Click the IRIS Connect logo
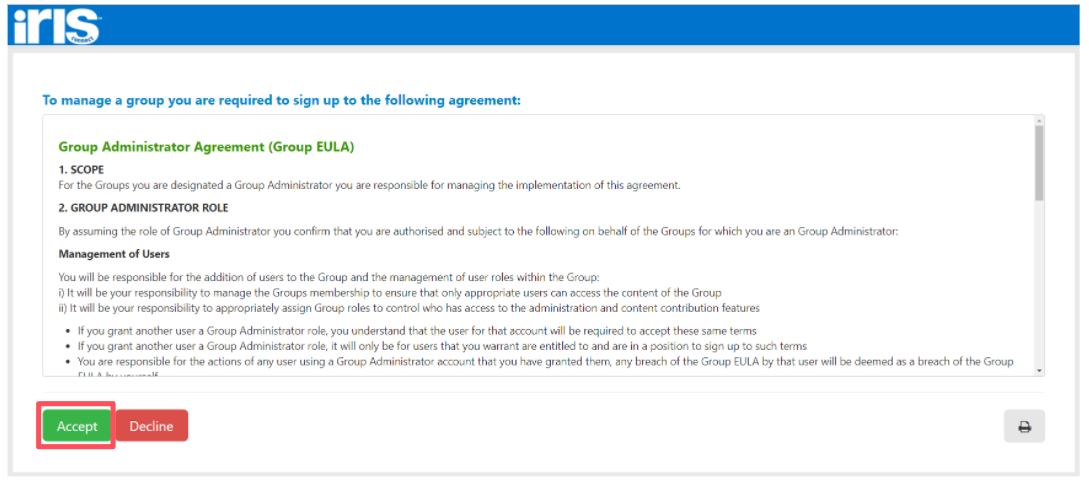This screenshot has height=484, width=1089. [56, 26]
